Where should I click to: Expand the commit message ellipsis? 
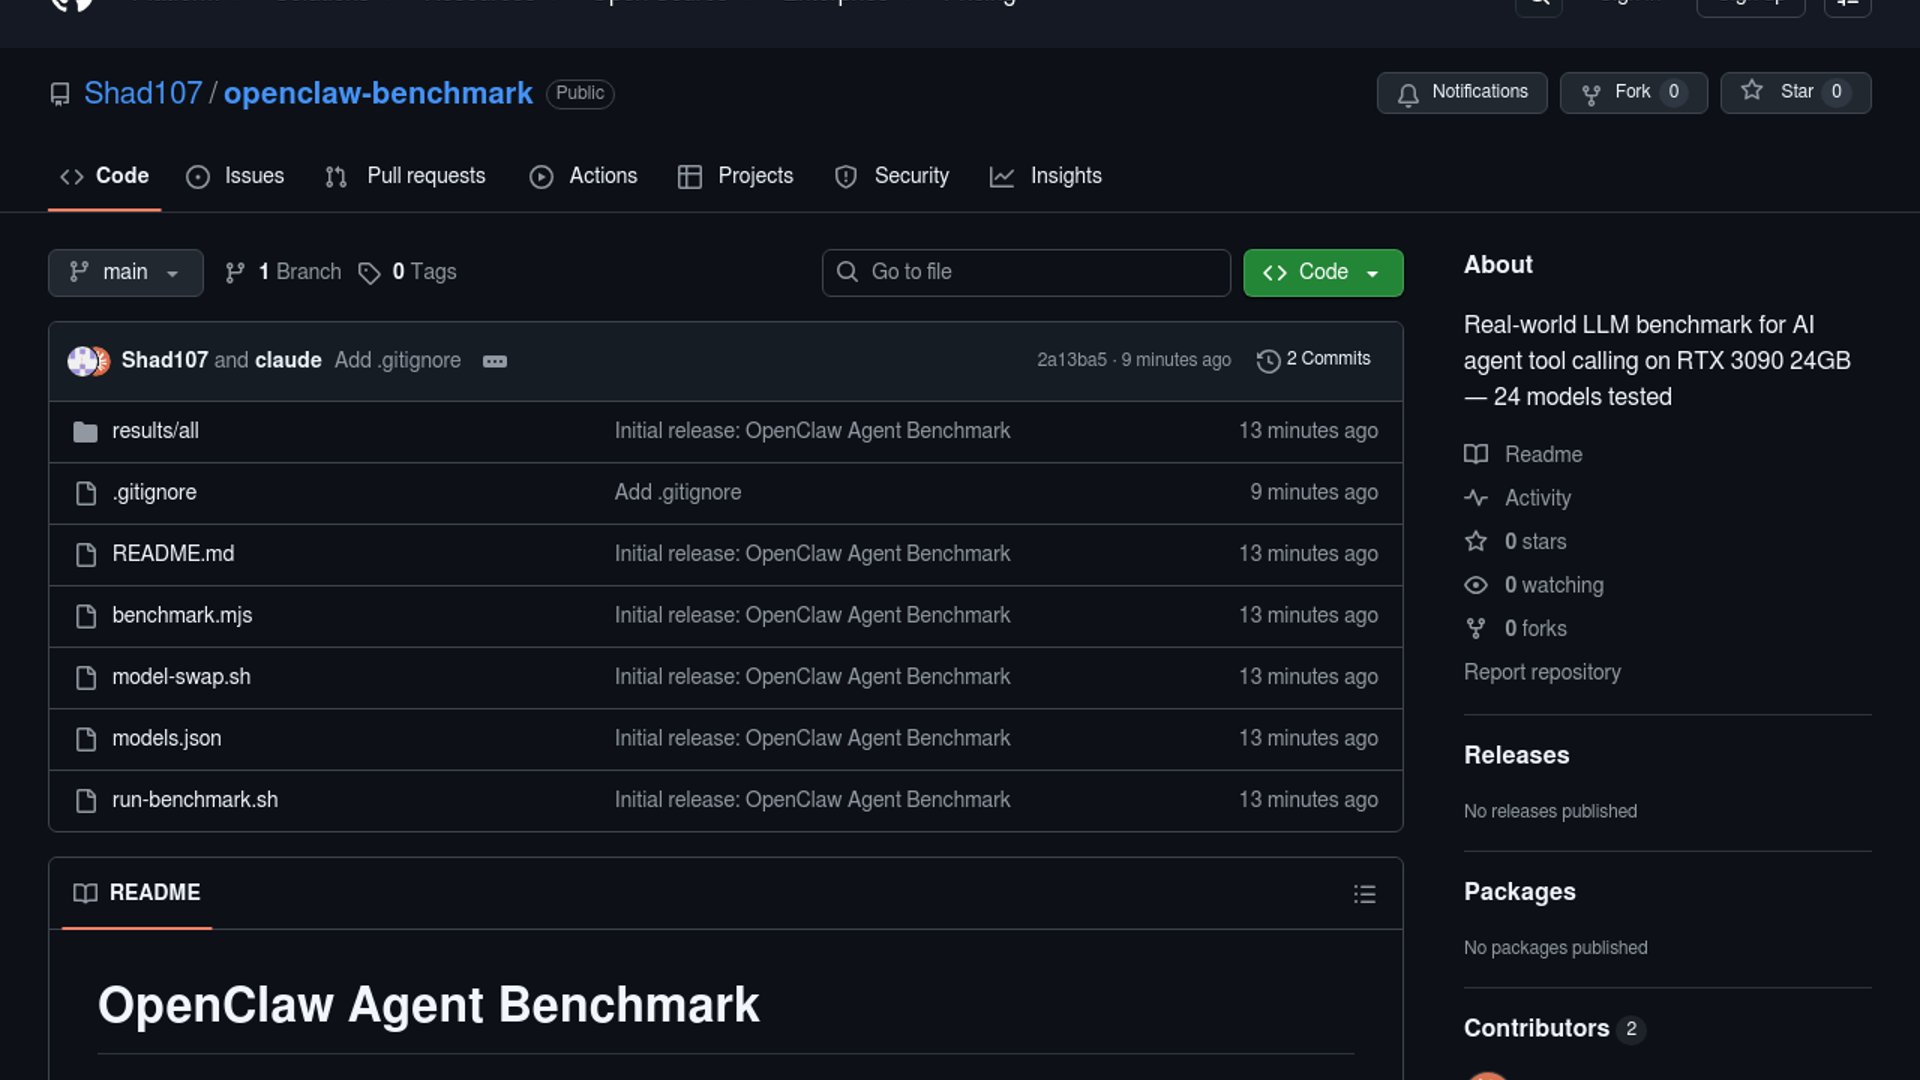pos(495,361)
